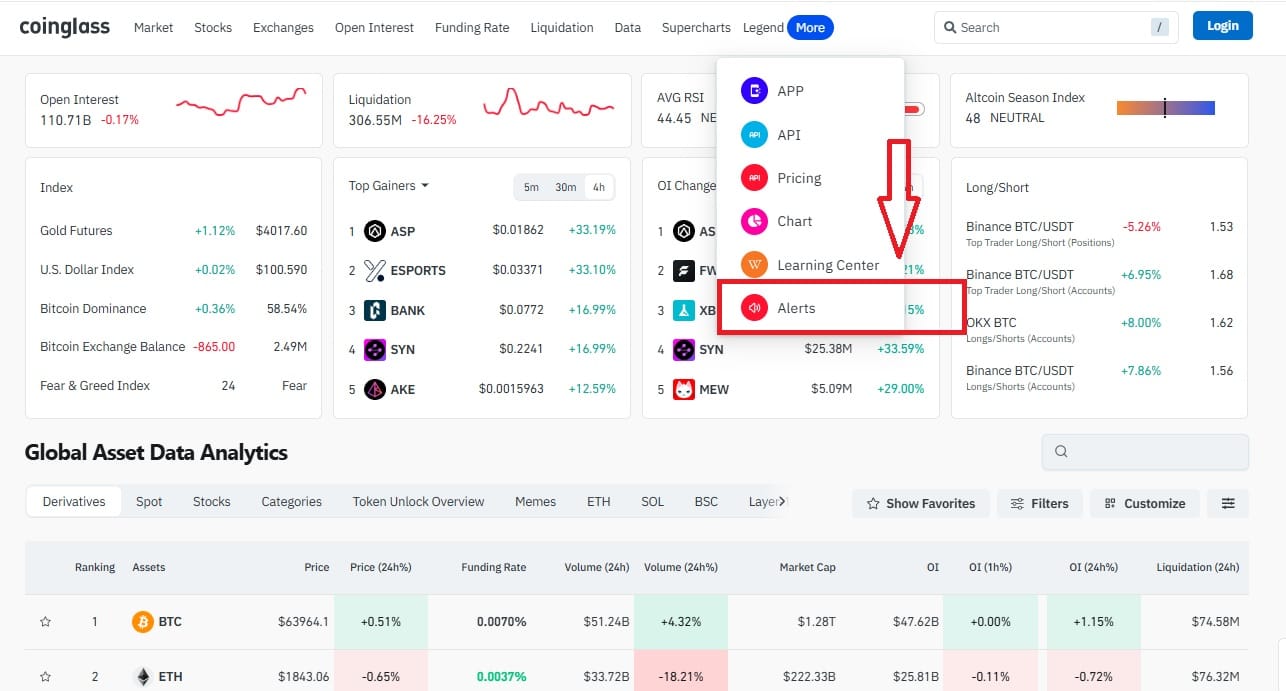Click the Open Interest sparkline chart
The width and height of the screenshot is (1286, 691).
(241, 102)
